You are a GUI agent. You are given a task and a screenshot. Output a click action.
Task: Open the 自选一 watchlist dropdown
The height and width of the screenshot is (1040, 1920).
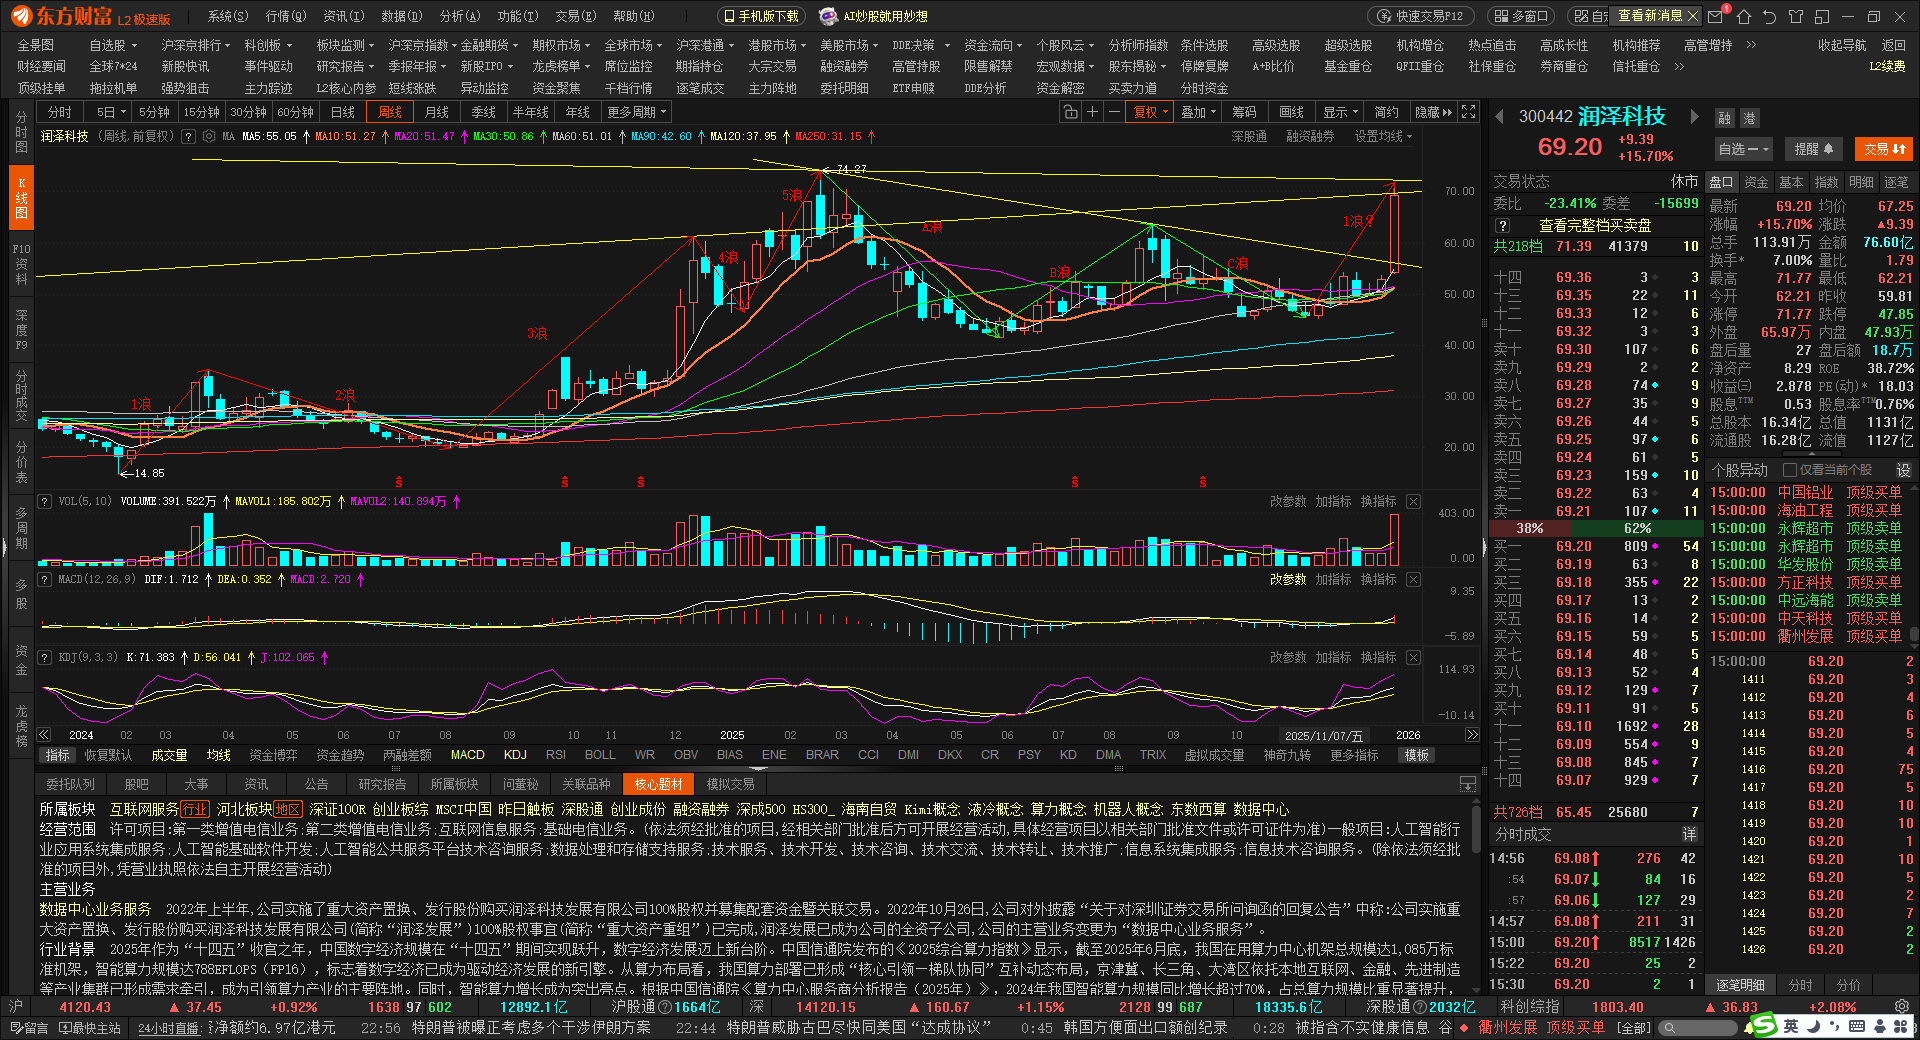coord(1743,149)
